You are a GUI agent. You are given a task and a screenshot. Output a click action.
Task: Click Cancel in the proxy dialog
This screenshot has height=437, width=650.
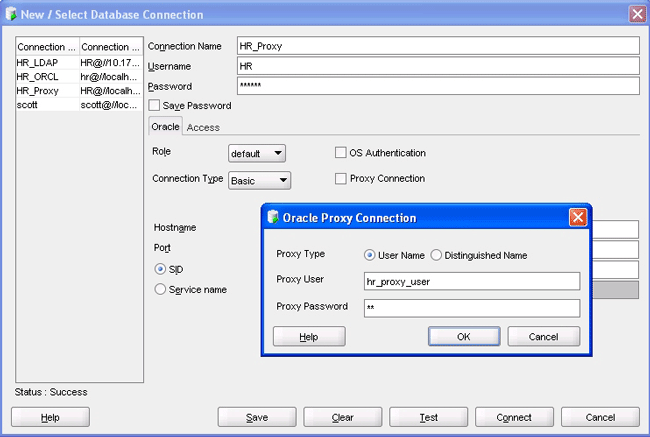coord(543,336)
